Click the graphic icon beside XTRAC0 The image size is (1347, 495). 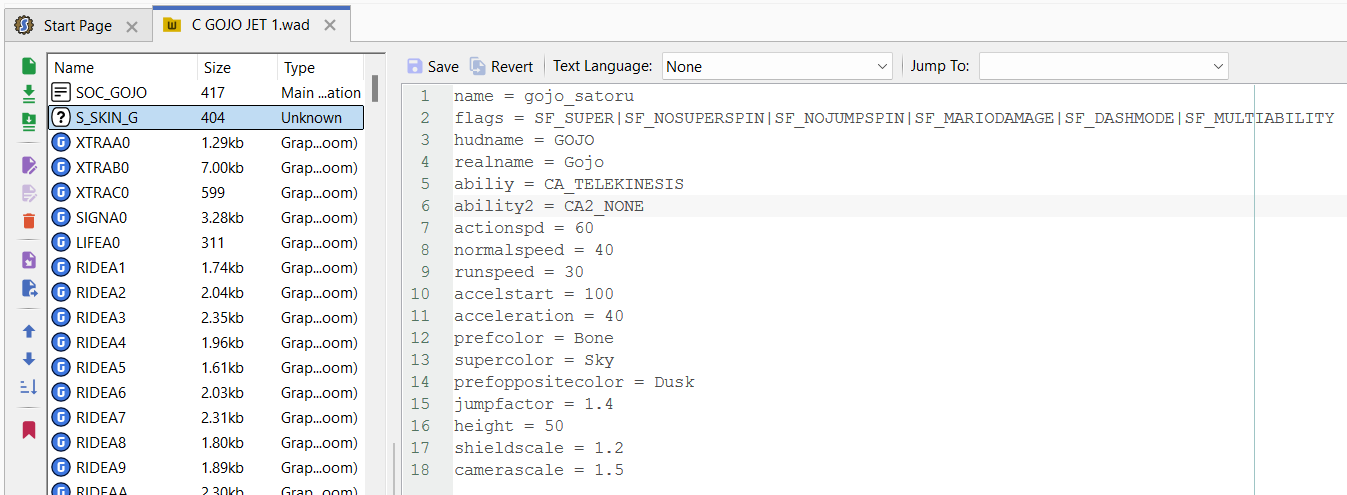pyautogui.click(x=61, y=192)
